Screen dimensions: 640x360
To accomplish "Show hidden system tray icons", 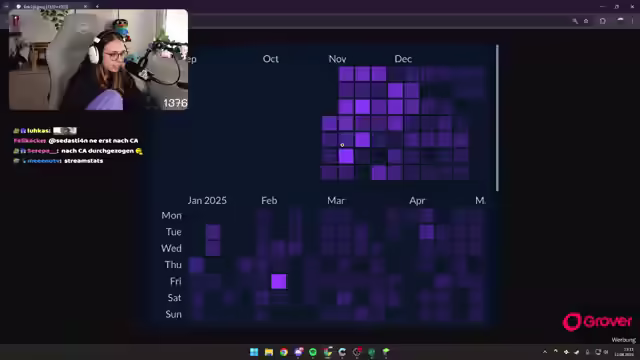I will pos(545,352).
